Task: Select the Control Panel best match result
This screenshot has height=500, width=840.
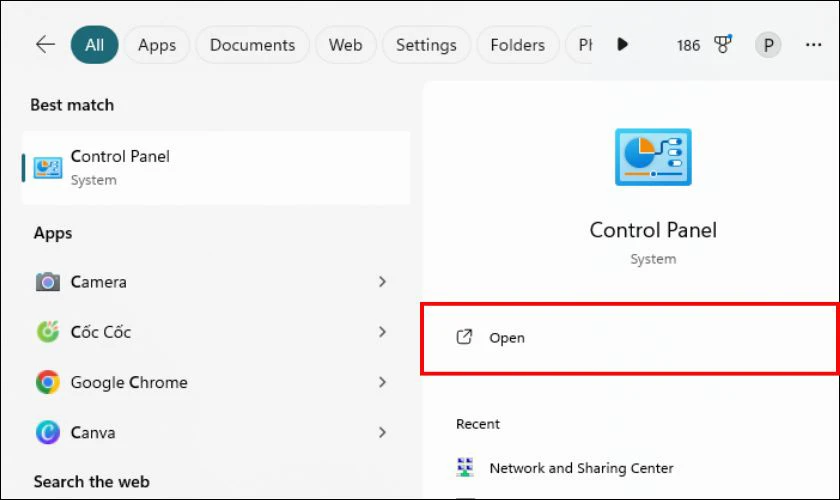Action: click(x=216, y=168)
